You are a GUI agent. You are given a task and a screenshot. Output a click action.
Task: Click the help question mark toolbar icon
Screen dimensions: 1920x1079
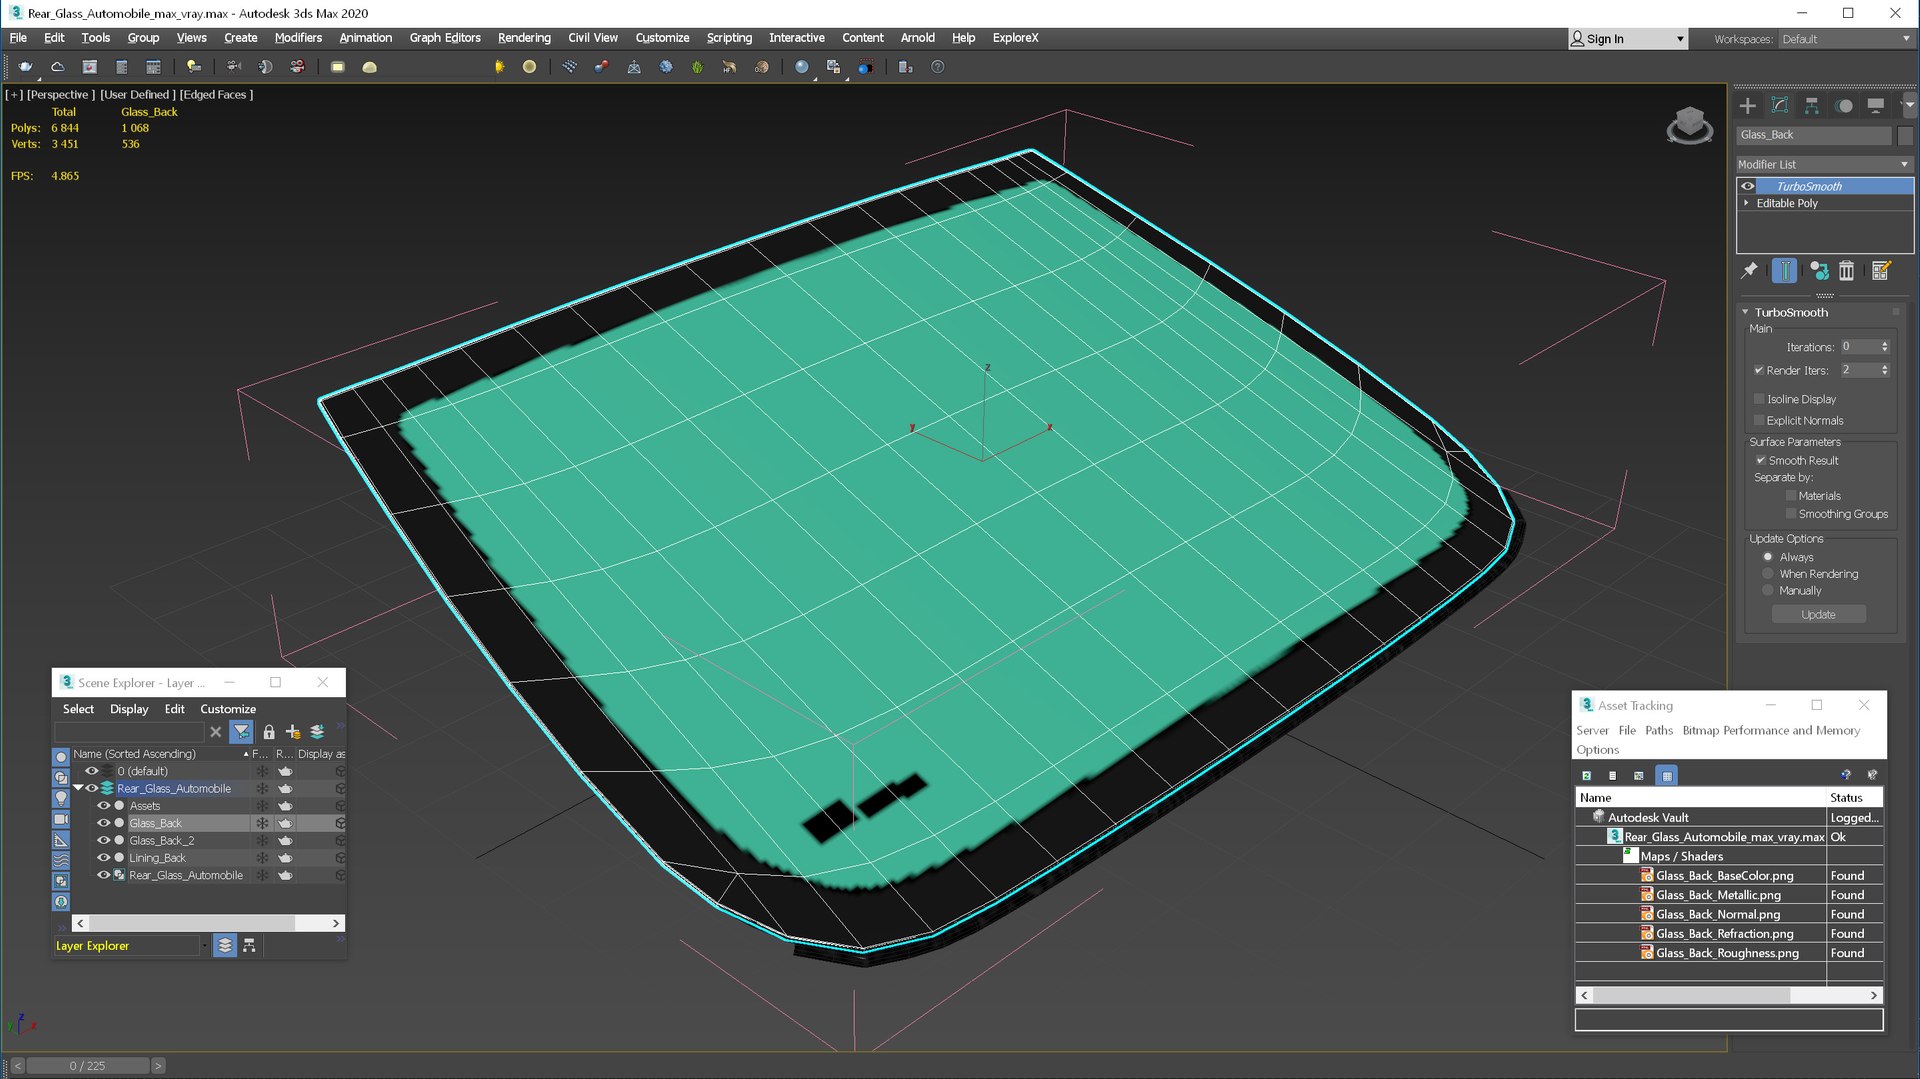click(937, 67)
